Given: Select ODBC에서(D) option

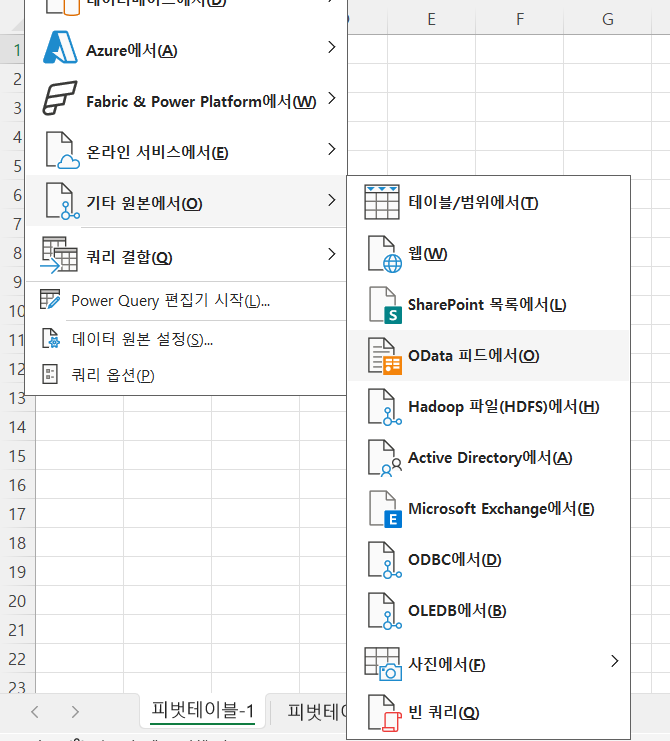Looking at the screenshot, I should point(489,560).
